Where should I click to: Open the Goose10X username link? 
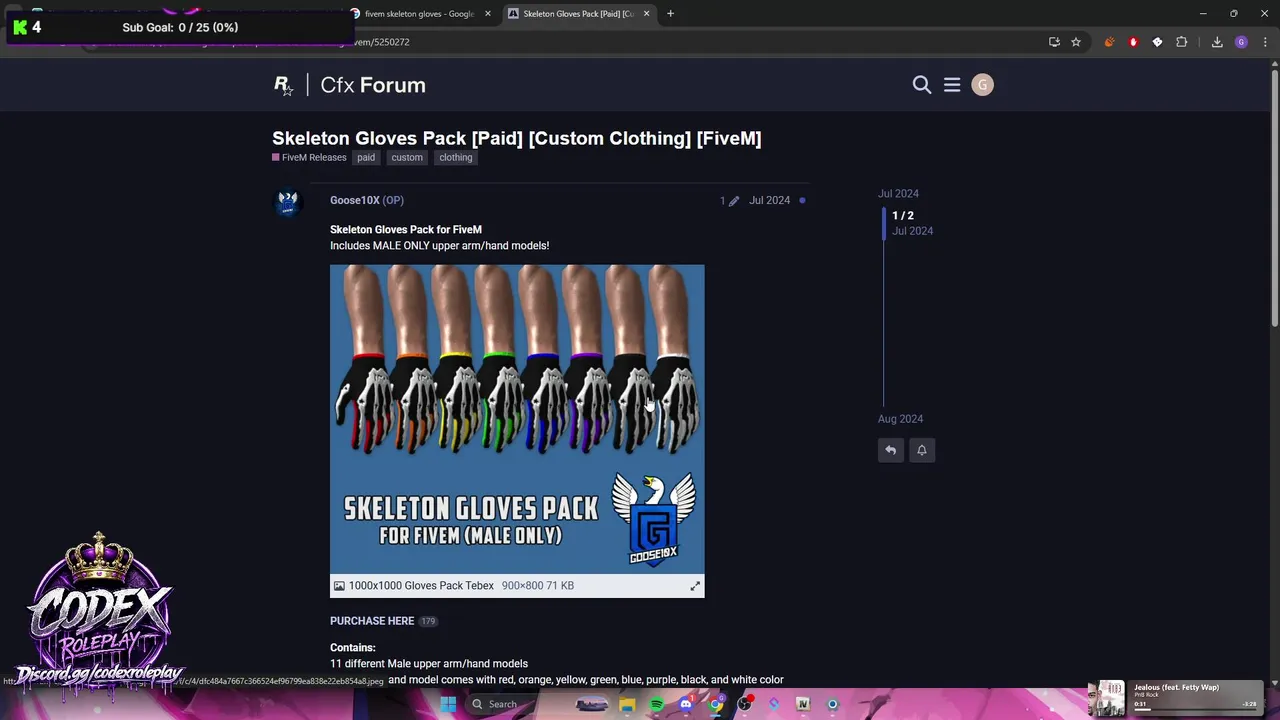coord(355,200)
